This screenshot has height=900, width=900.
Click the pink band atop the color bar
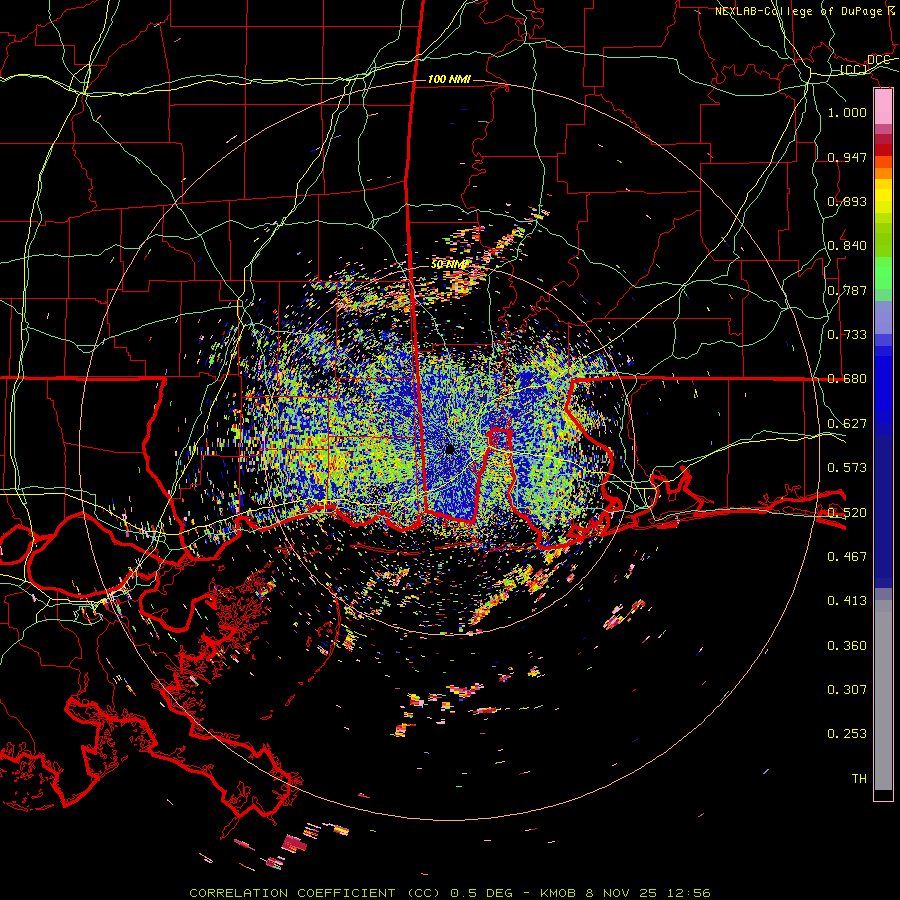[x=883, y=106]
